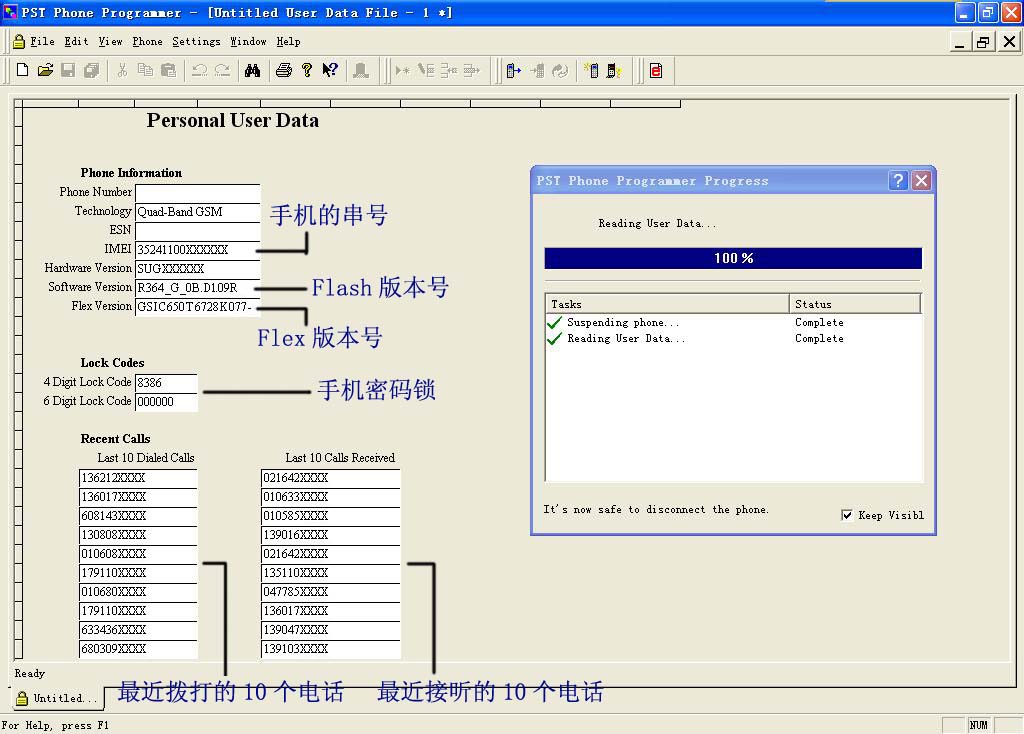Image resolution: width=1024 pixels, height=734 pixels.
Task: Click the help button in Progress dialog title
Action: click(898, 180)
